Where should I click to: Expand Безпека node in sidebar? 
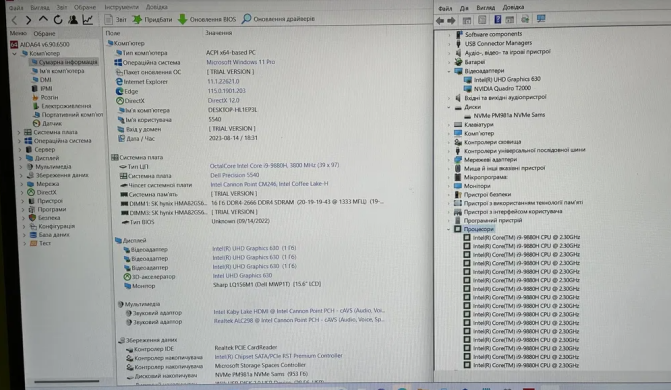coord(24,218)
